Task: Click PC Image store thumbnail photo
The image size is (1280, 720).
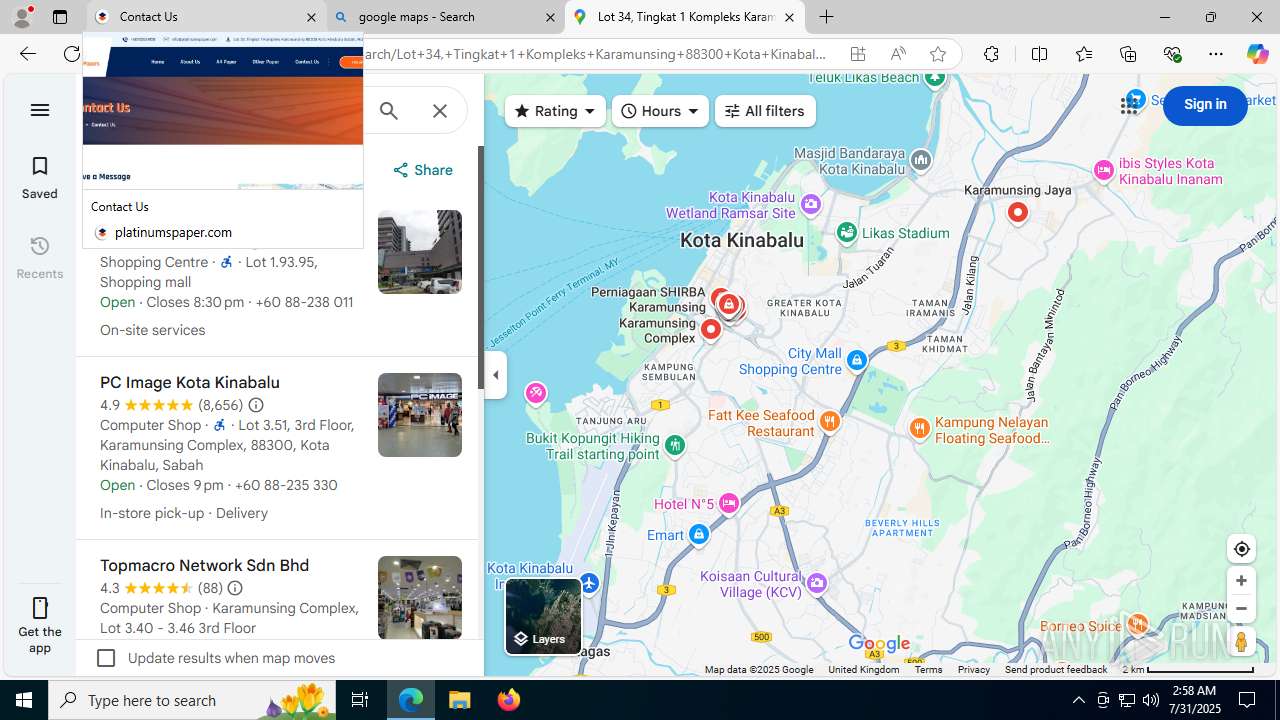Action: pyautogui.click(x=420, y=415)
